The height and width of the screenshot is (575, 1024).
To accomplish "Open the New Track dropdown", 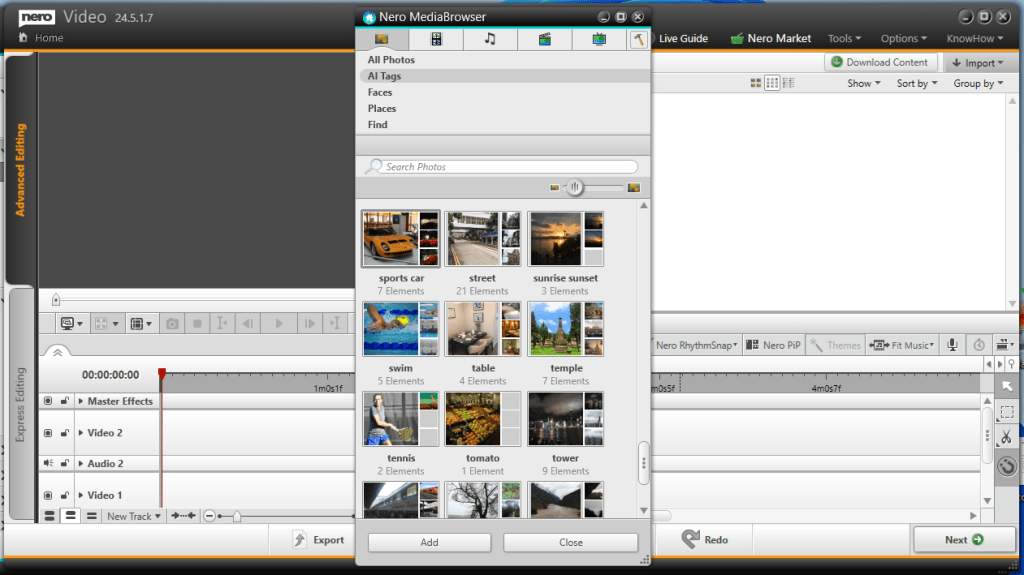I will pos(134,516).
